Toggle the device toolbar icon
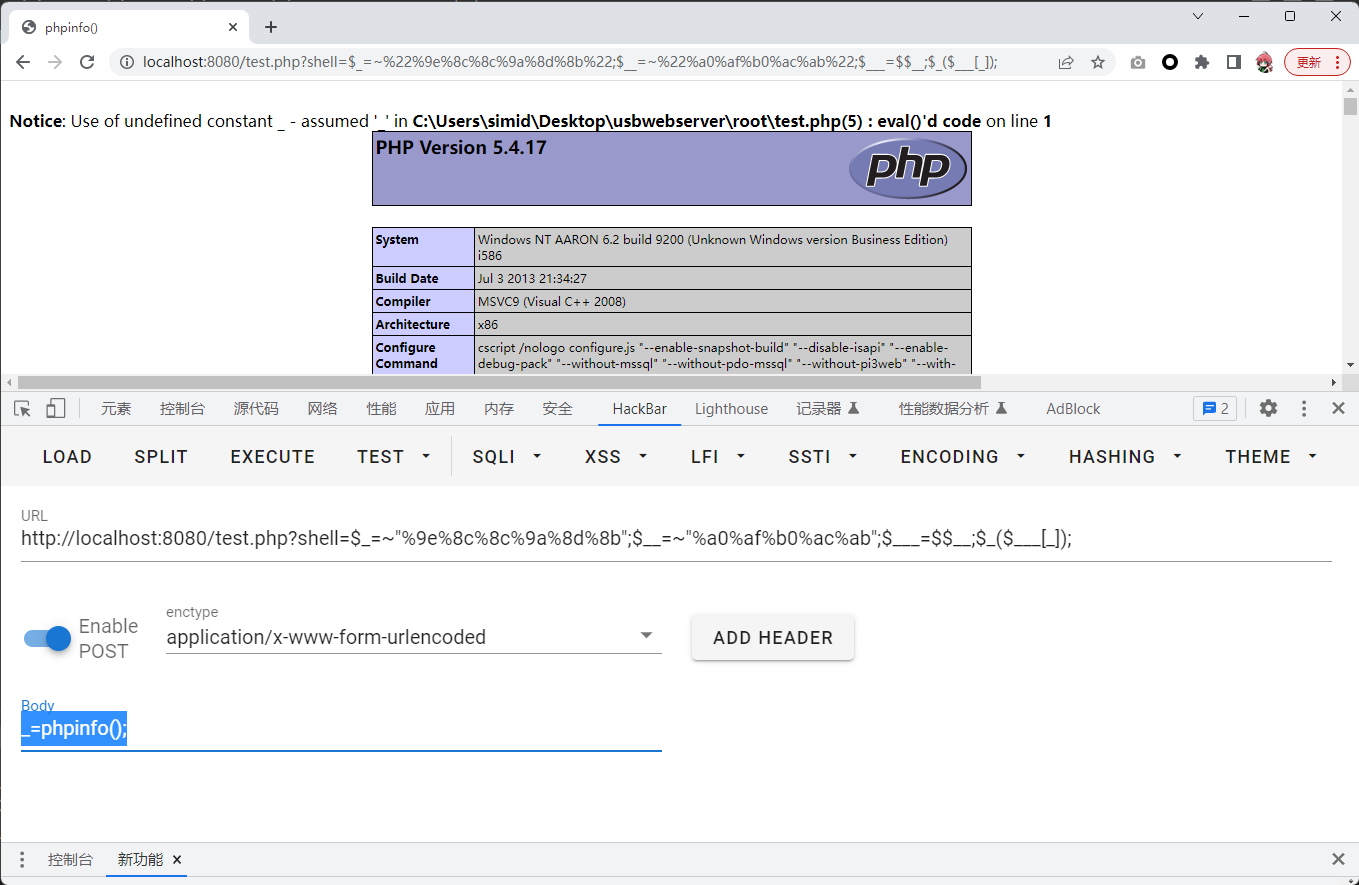The width and height of the screenshot is (1359, 885). pos(56,408)
